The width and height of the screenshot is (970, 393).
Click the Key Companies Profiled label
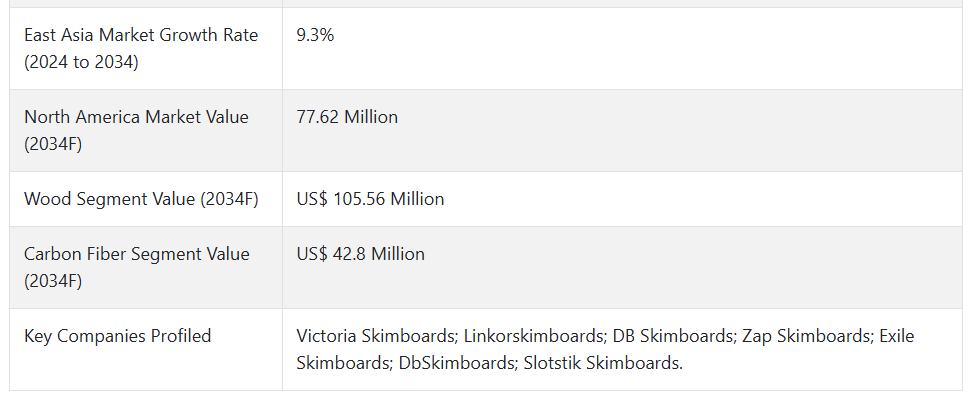(x=118, y=336)
